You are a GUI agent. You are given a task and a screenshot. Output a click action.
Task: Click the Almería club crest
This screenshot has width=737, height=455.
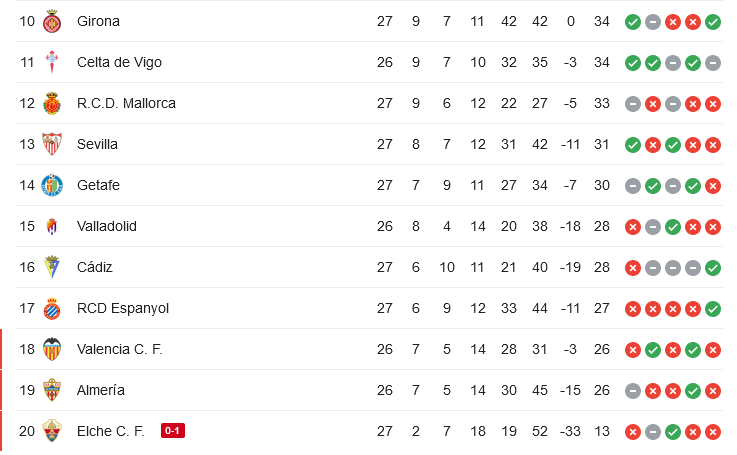click(x=52, y=390)
